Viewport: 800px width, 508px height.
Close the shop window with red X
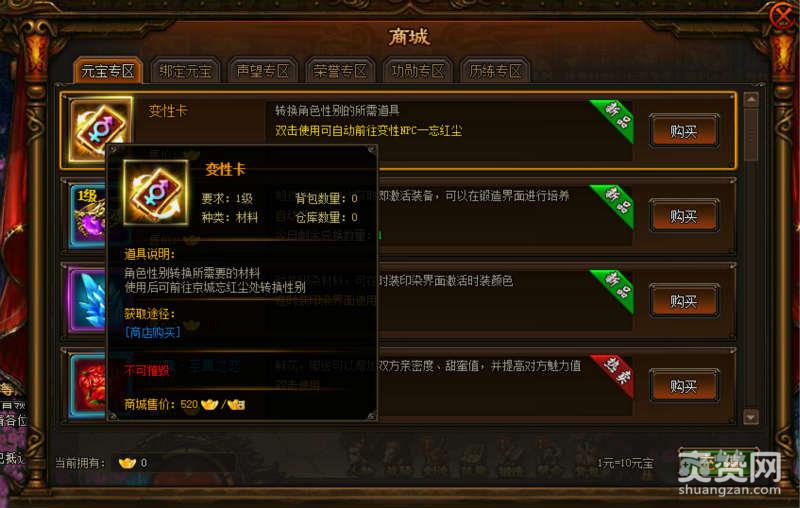click(x=782, y=16)
